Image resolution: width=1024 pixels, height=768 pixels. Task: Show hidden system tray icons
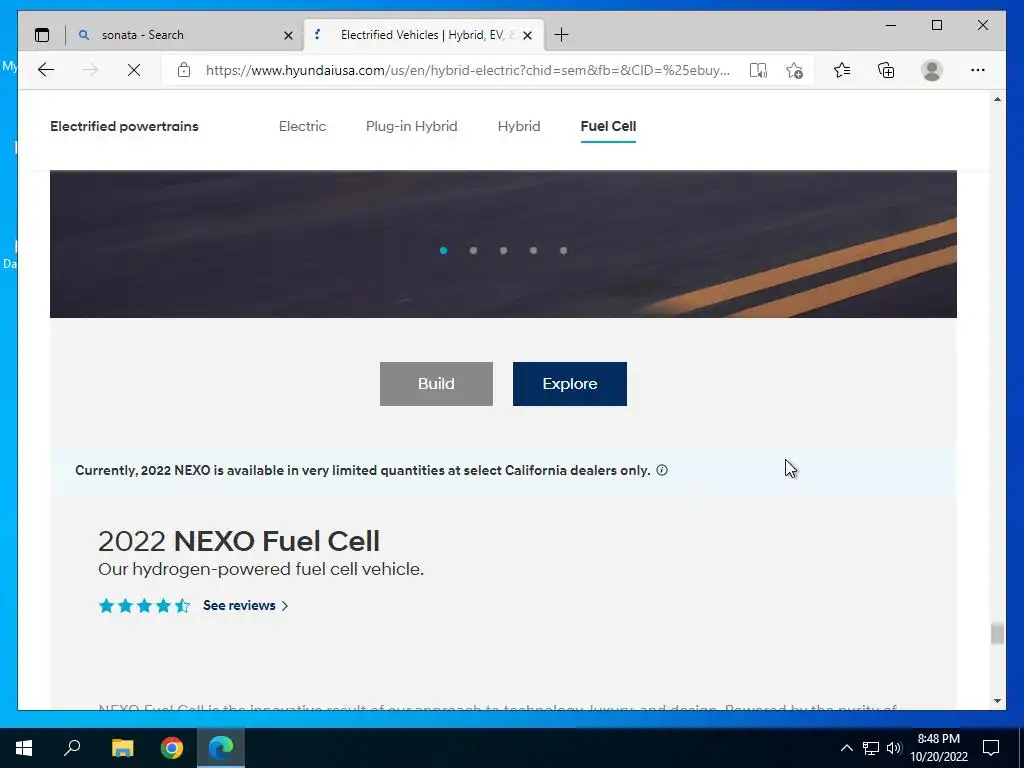pos(846,748)
